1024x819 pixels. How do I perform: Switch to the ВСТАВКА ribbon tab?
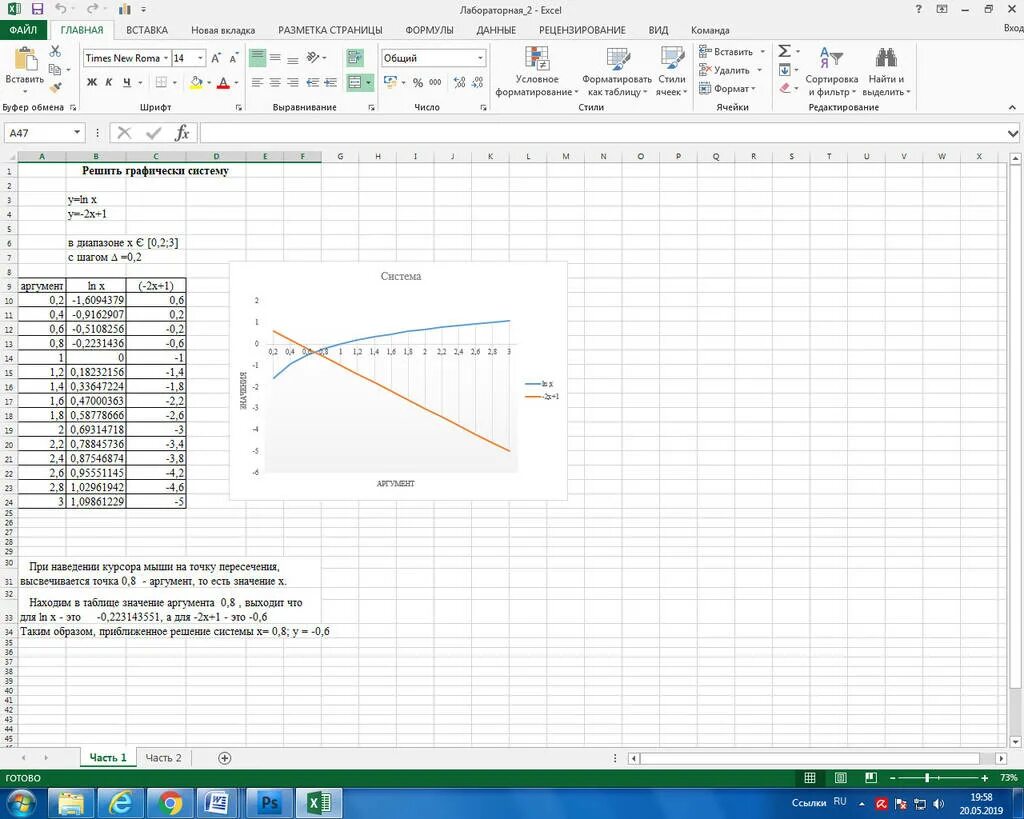click(147, 30)
